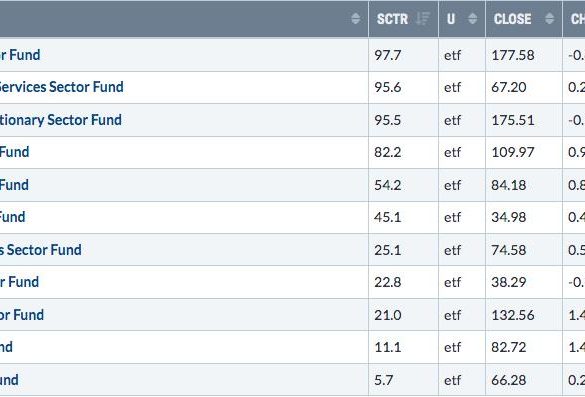Click the U column sort arrows

pos(472,19)
